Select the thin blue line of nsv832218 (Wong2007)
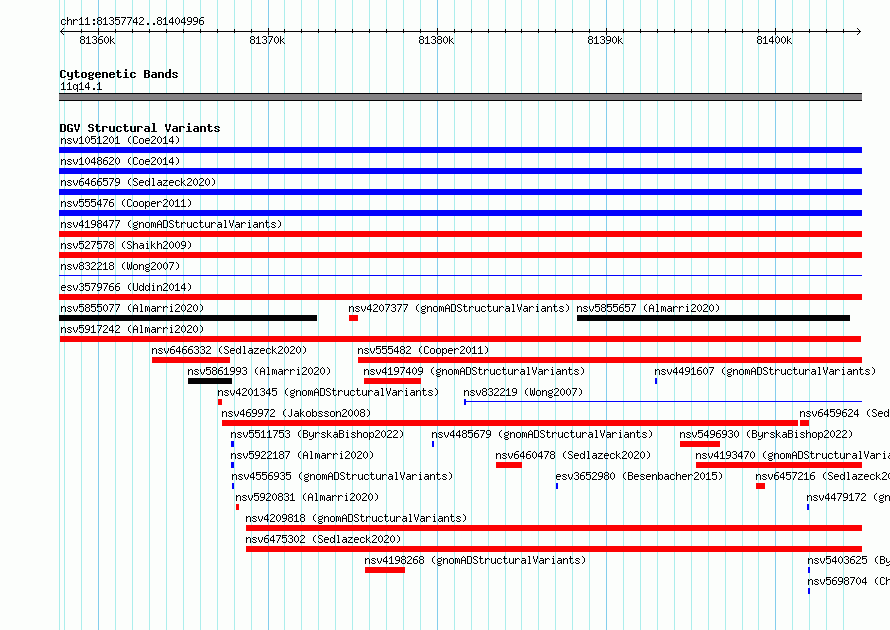Screen dimensions: 890x630 pyautogui.click(x=460, y=276)
